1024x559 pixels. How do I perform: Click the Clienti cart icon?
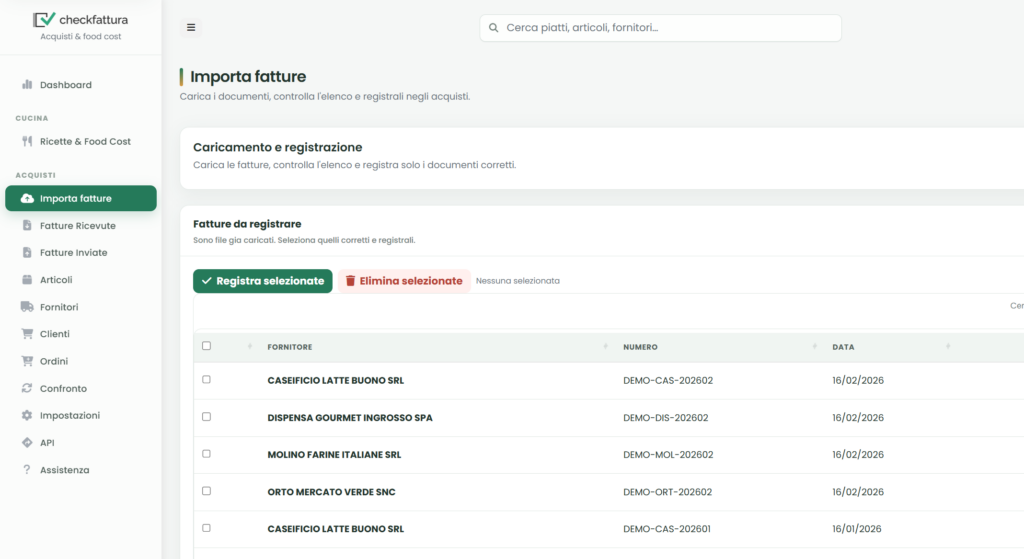click(x=27, y=334)
